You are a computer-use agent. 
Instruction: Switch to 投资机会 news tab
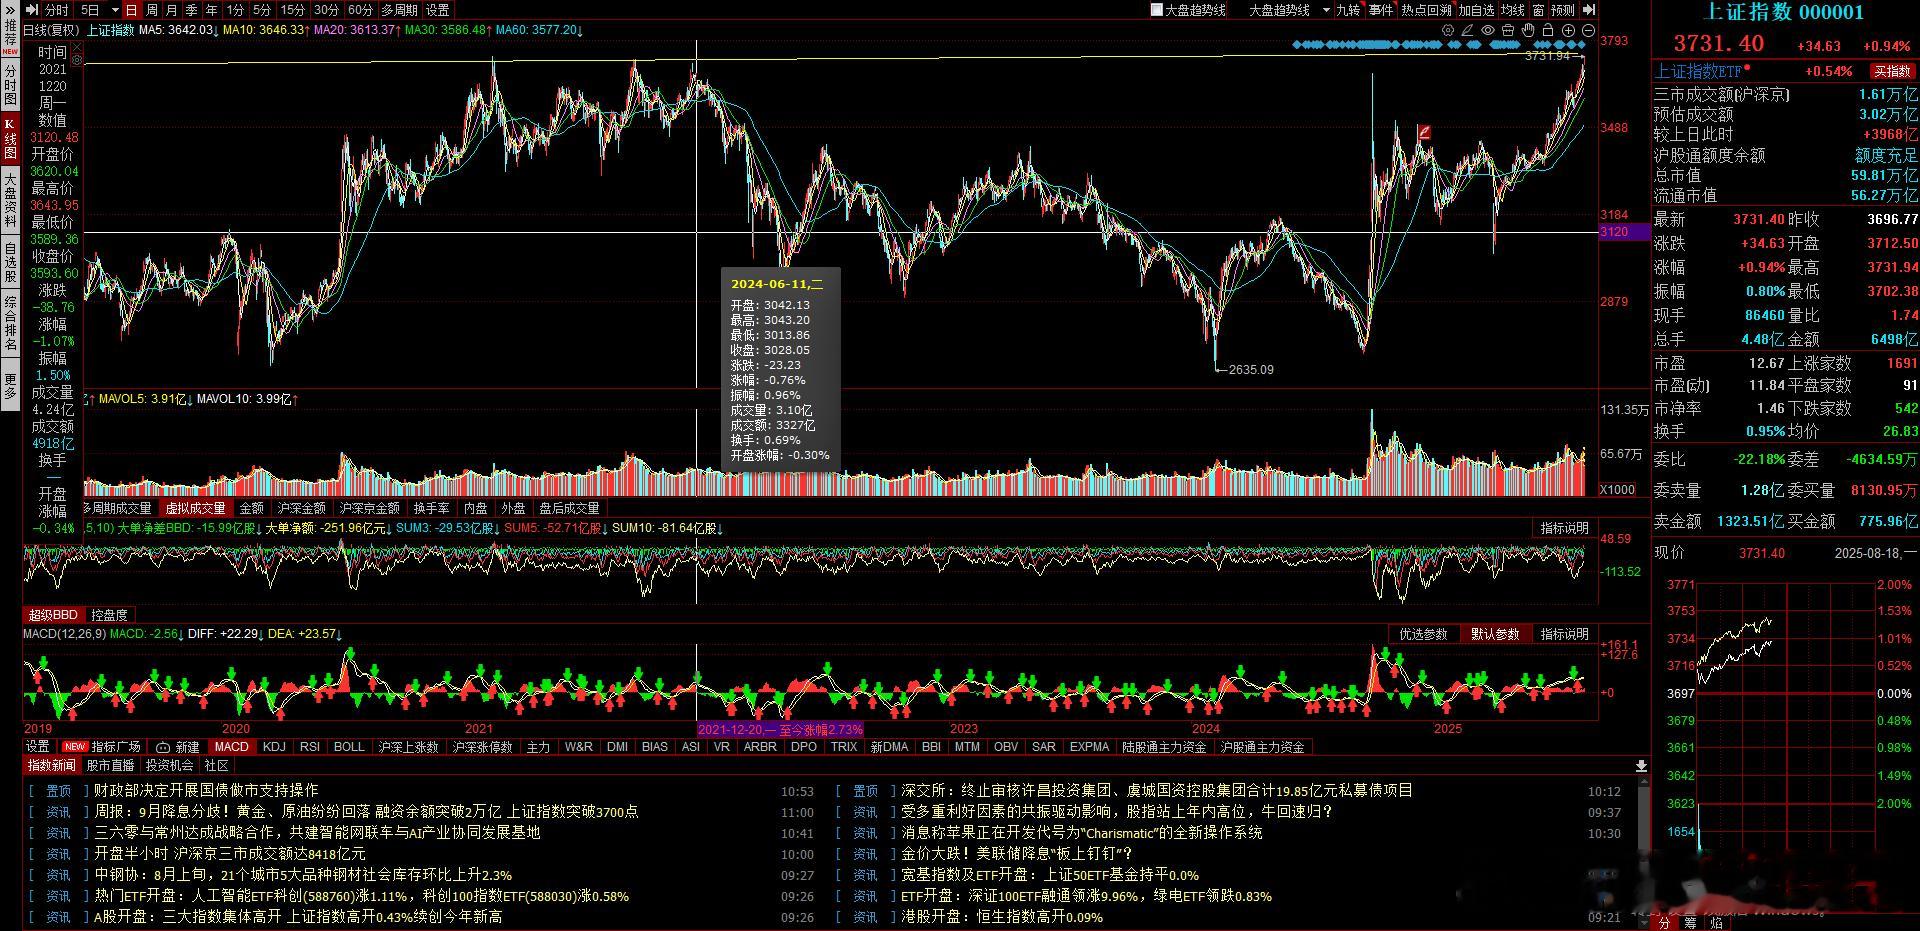(x=169, y=765)
